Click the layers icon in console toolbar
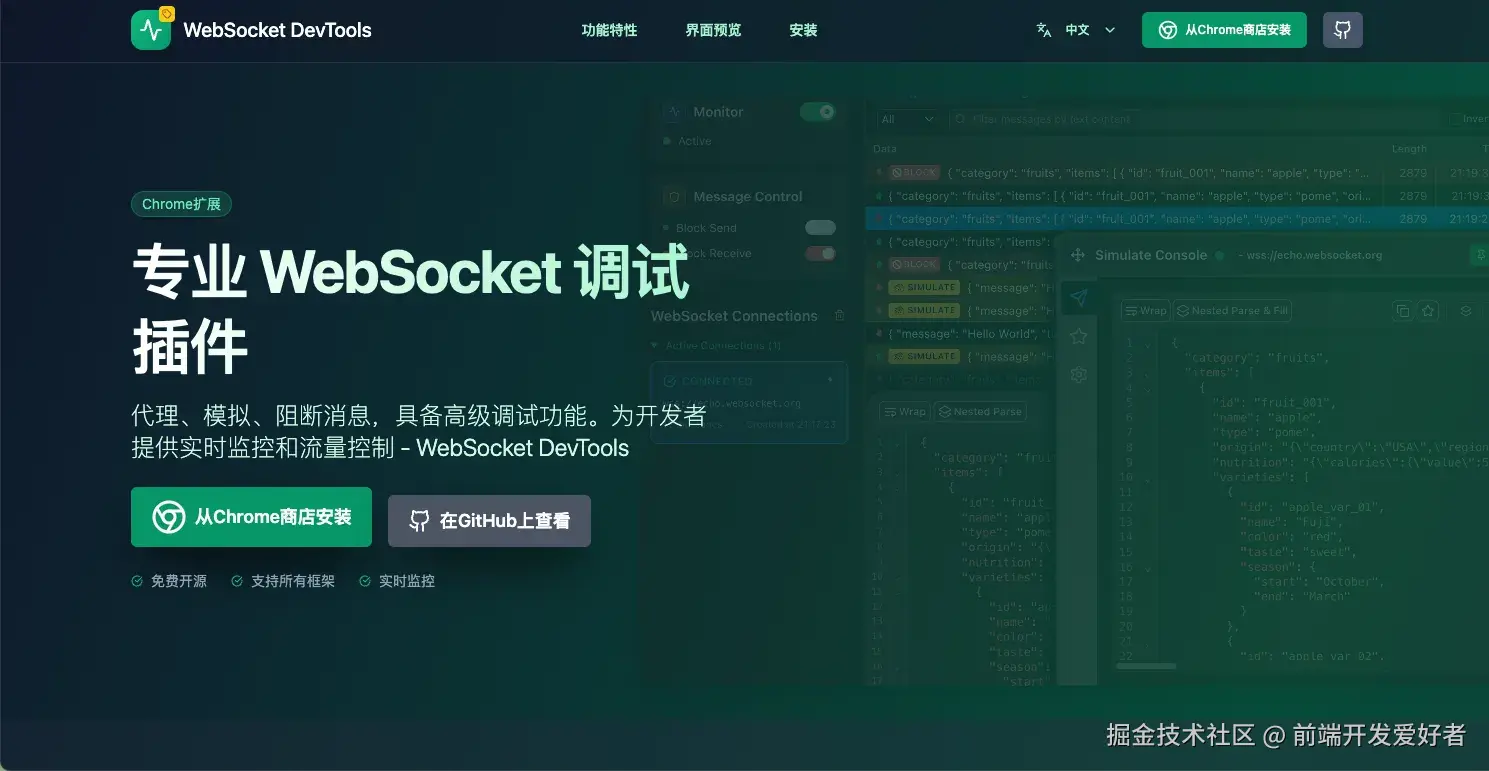The width and height of the screenshot is (1489, 771). click(1466, 311)
